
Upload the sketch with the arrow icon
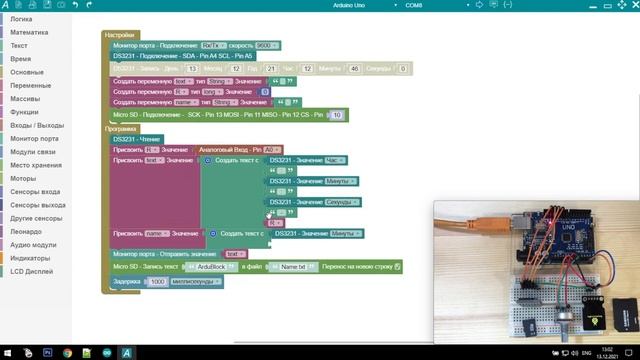479,5
